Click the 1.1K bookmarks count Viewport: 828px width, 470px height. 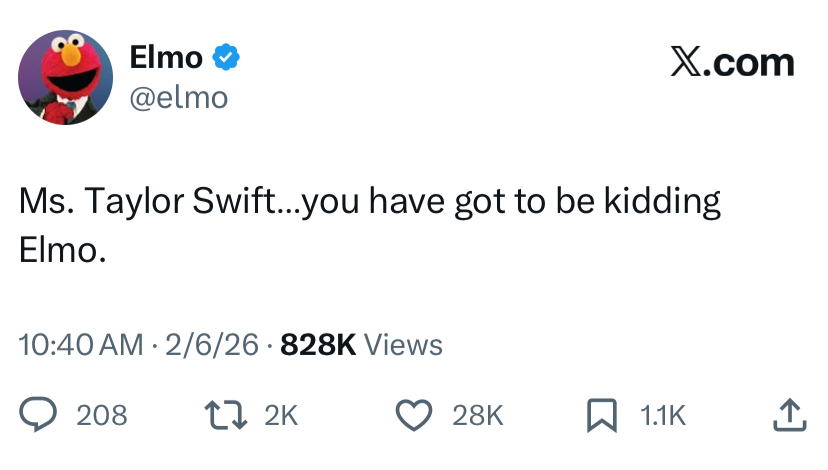click(x=663, y=415)
